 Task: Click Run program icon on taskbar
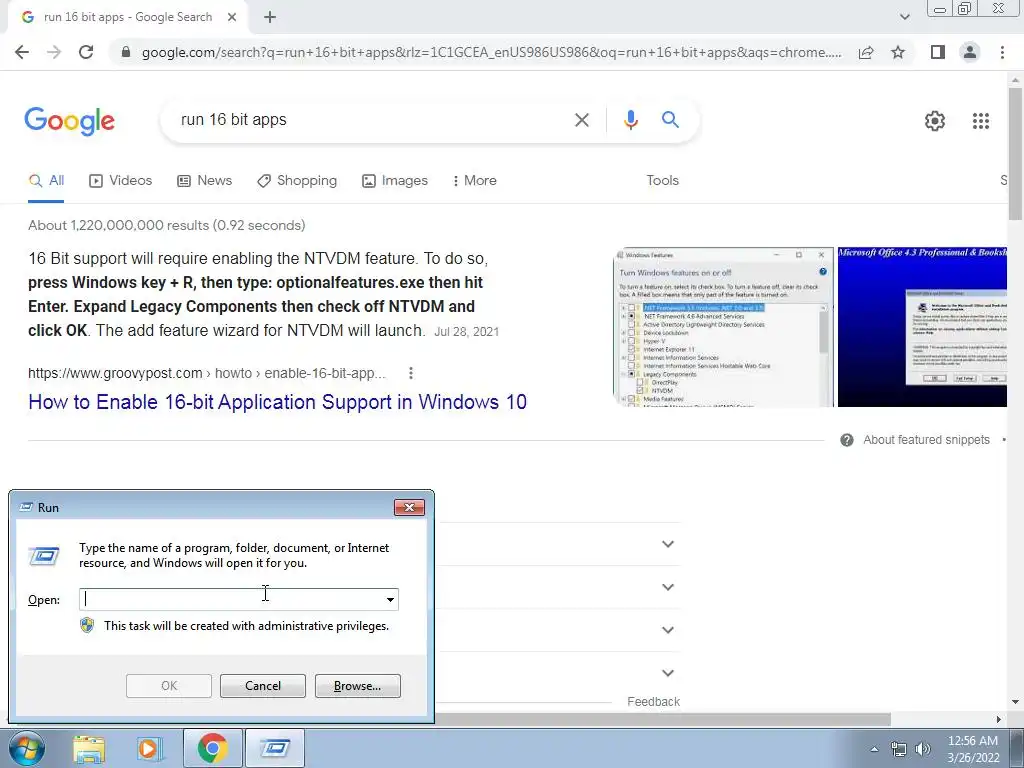(x=274, y=748)
